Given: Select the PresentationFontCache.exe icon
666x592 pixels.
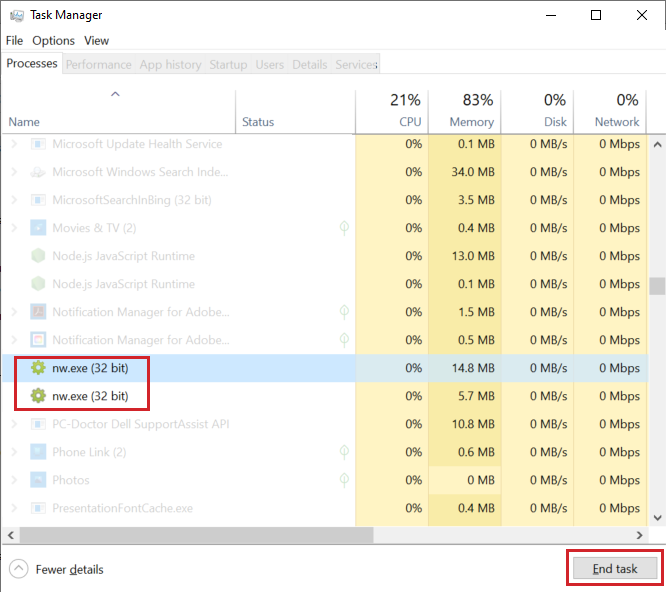Looking at the screenshot, I should pyautogui.click(x=38, y=508).
